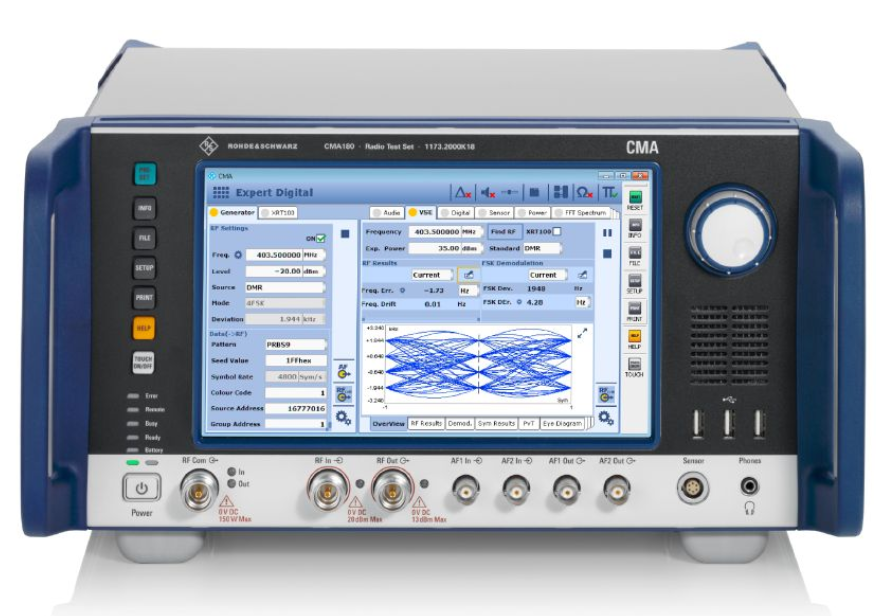Screen dimensions: 876x616
Task: Toggle the Power measurement indicator
Action: pyautogui.click(x=522, y=213)
